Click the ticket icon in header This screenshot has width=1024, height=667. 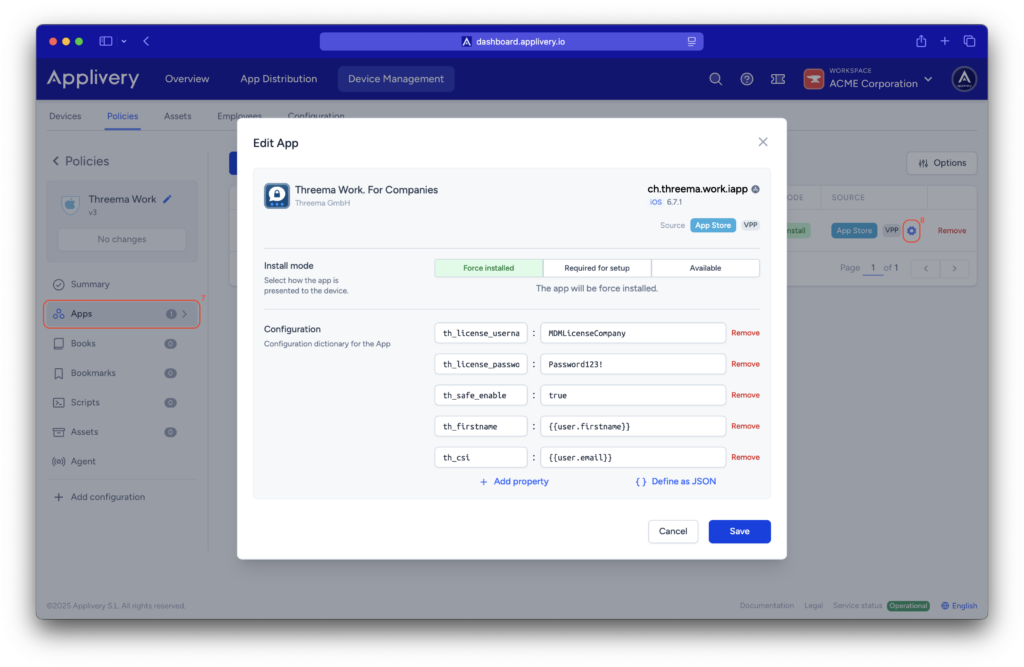[x=778, y=79]
